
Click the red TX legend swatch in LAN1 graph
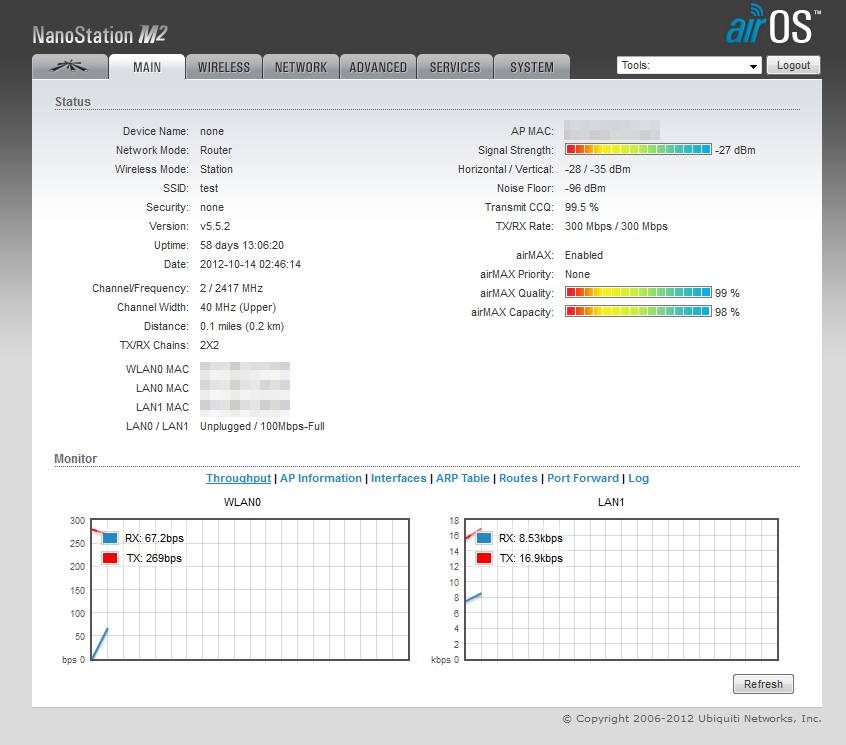click(x=484, y=558)
